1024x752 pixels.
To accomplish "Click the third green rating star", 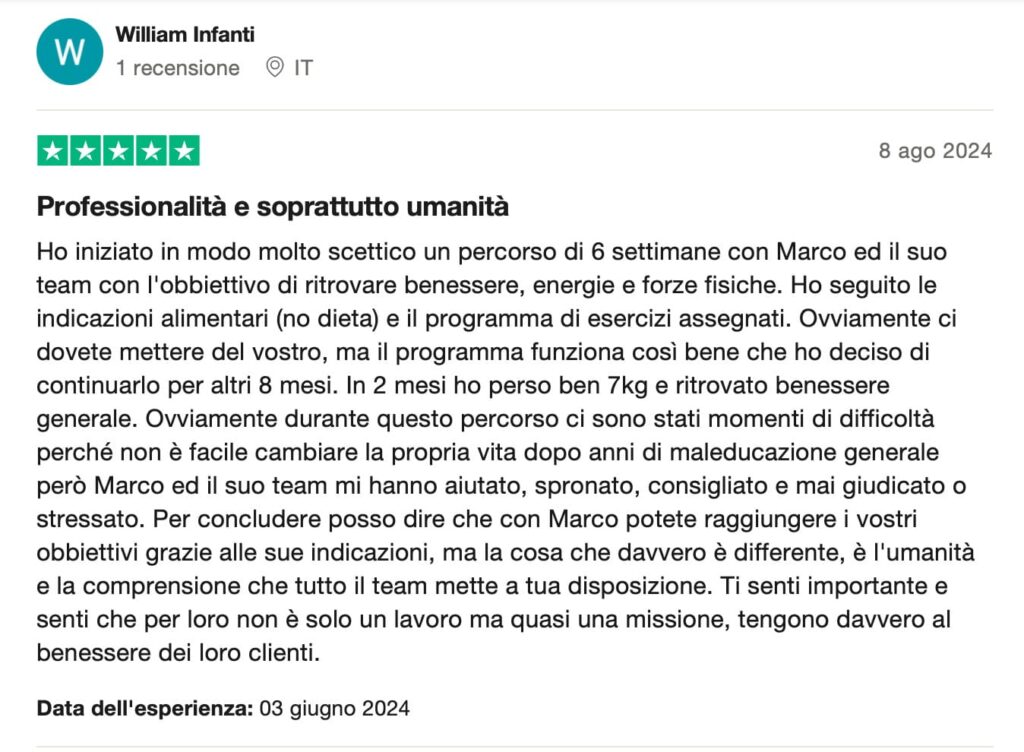I will (118, 151).
